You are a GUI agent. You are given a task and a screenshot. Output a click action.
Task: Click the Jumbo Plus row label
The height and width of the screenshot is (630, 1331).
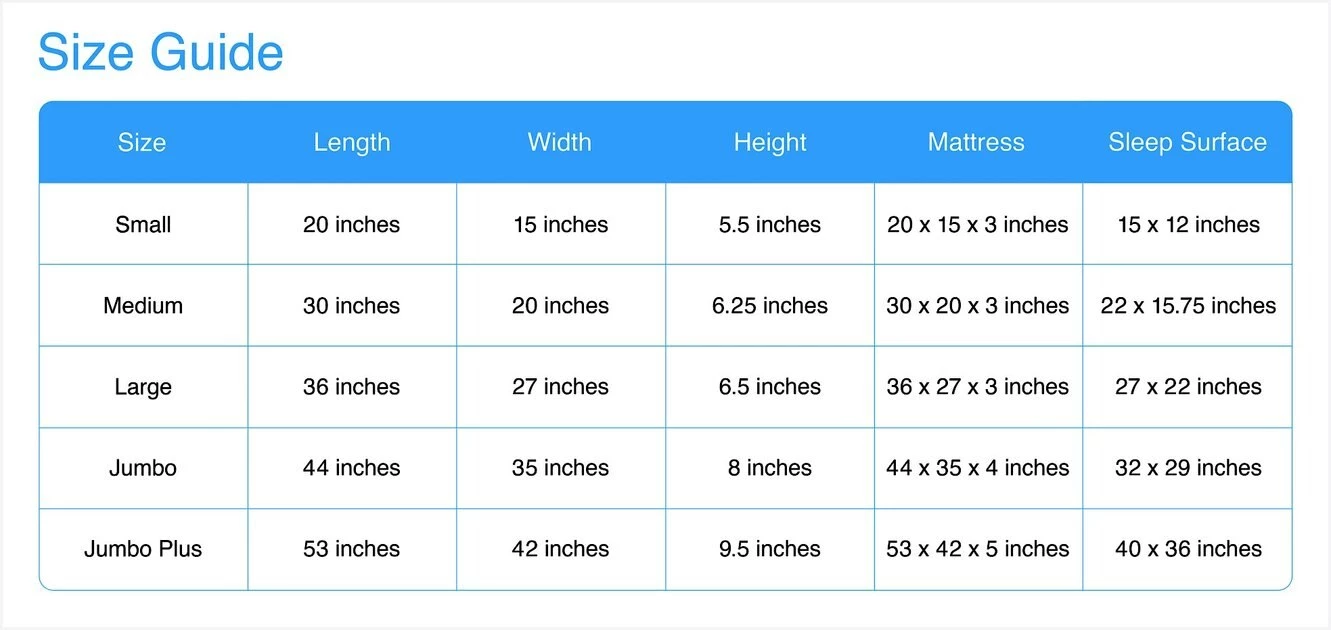(143, 548)
